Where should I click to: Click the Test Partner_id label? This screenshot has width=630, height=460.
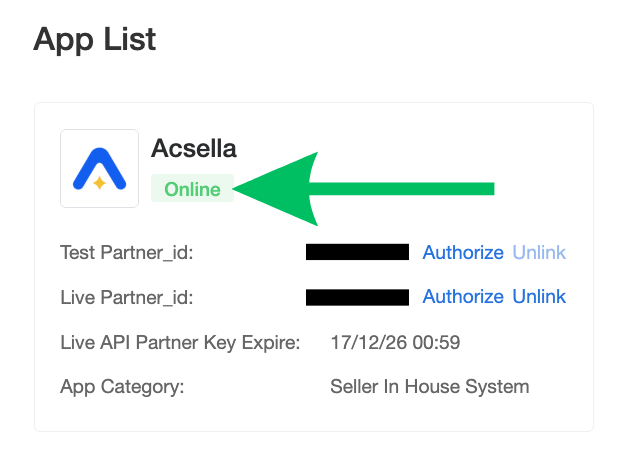pyautogui.click(x=127, y=253)
